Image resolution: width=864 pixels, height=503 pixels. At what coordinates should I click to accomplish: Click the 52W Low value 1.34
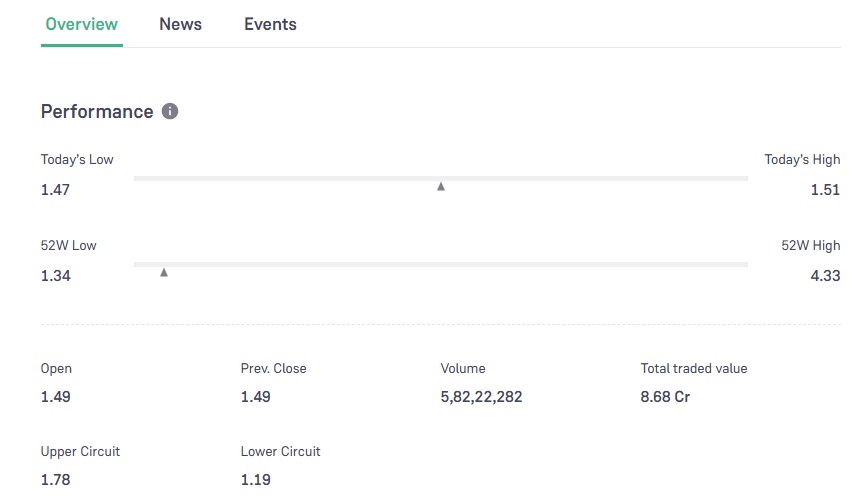[x=55, y=276]
